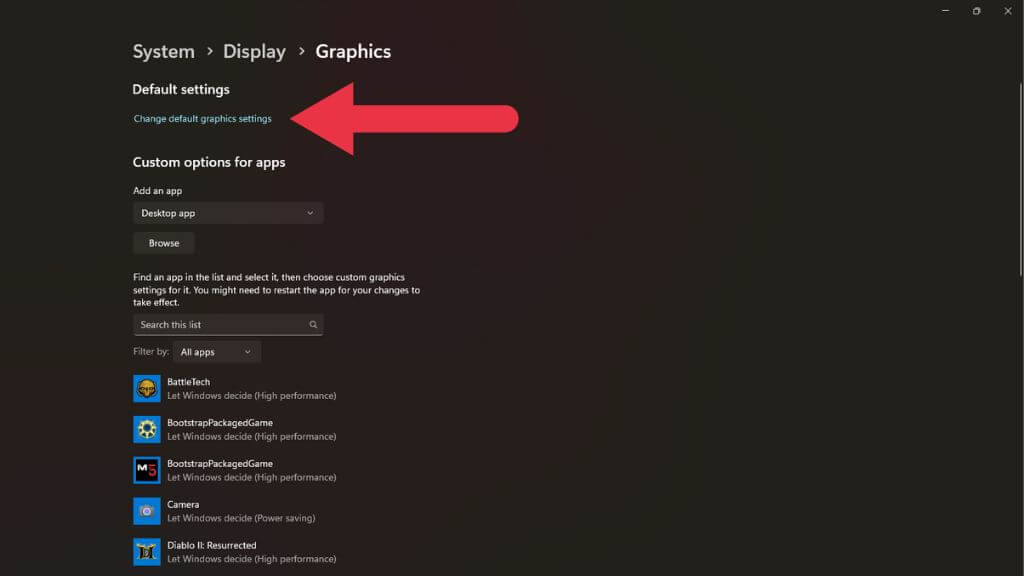Image resolution: width=1024 pixels, height=576 pixels.
Task: Click the Camera app icon
Action: (147, 511)
